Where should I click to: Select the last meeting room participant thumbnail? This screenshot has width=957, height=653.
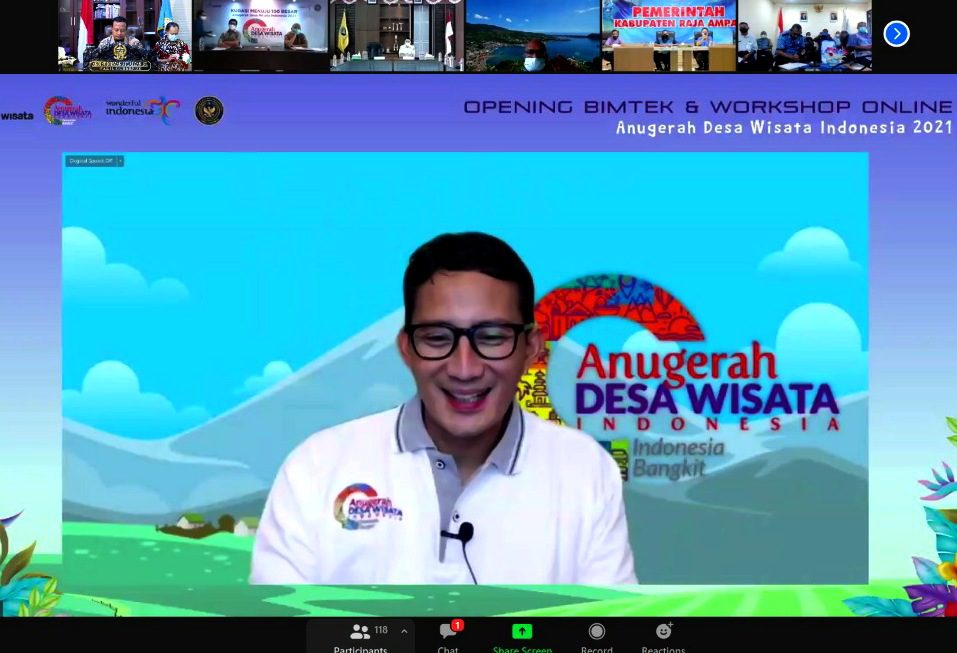(805, 35)
